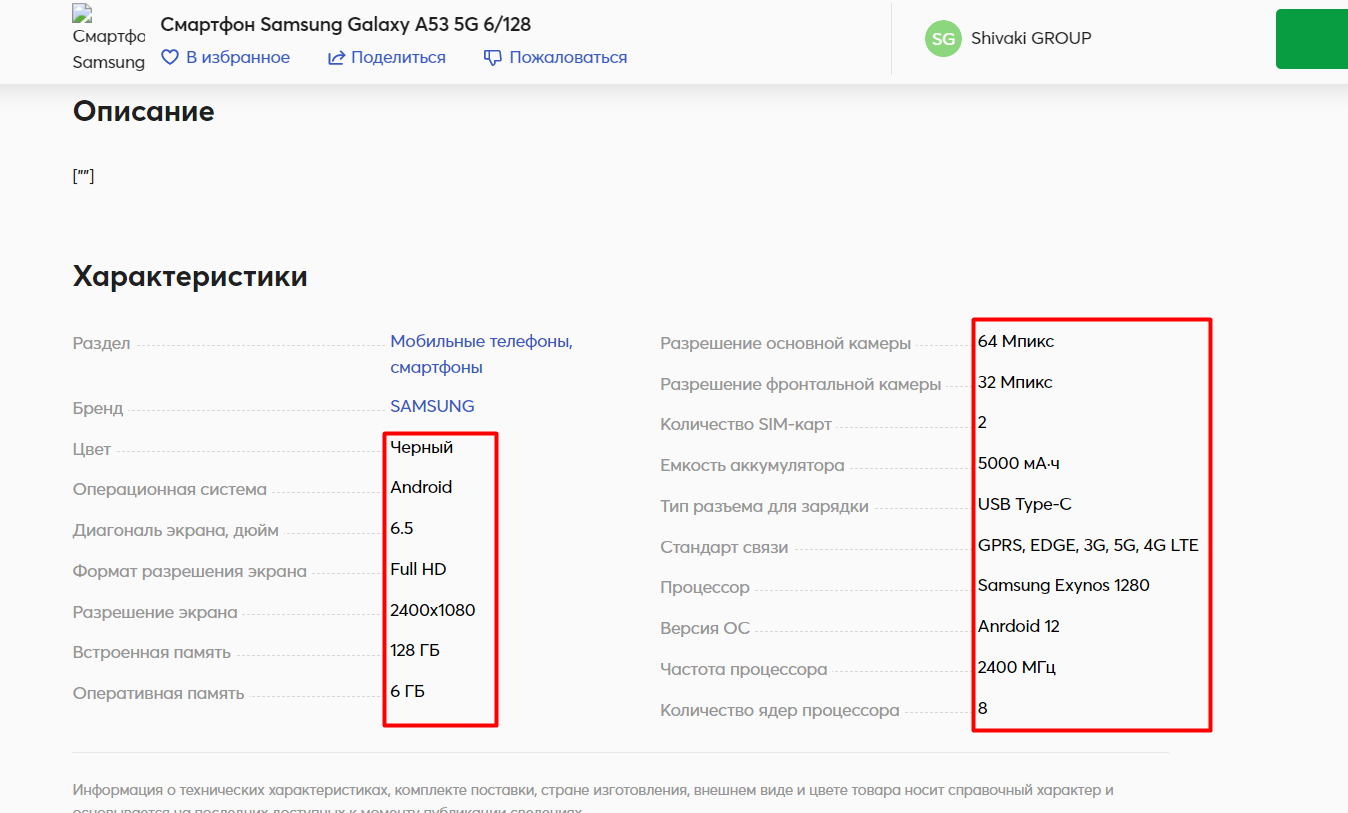Click the Встроенная память label
The image size is (1348, 813).
(152, 652)
